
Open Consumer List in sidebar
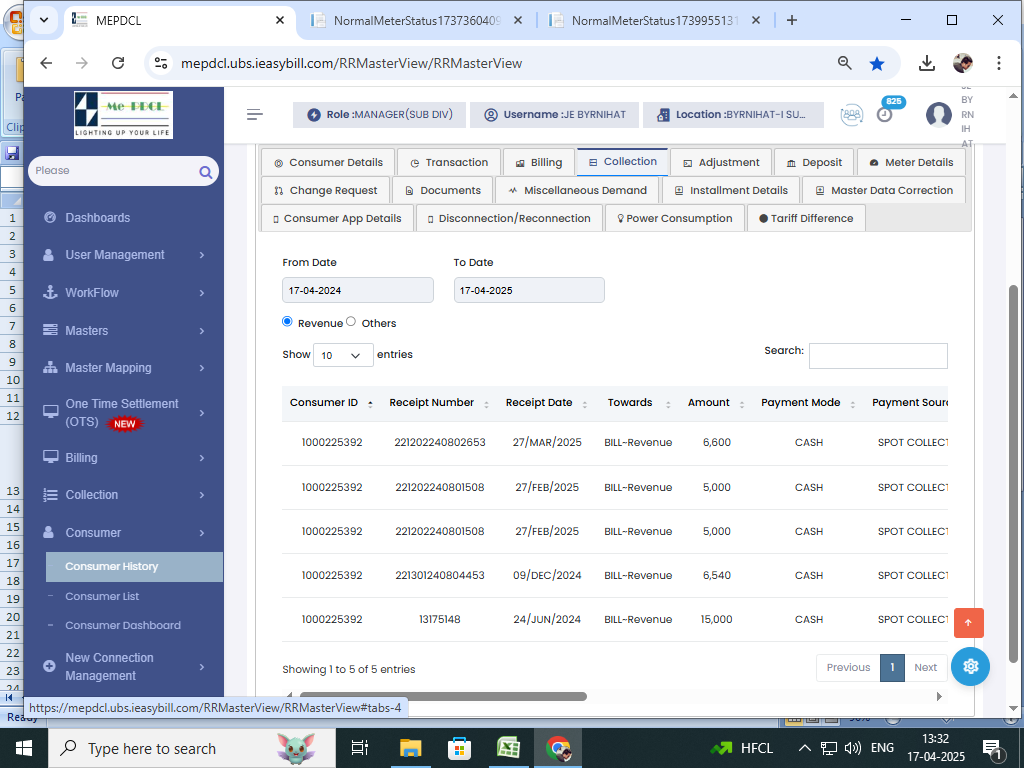[102, 596]
